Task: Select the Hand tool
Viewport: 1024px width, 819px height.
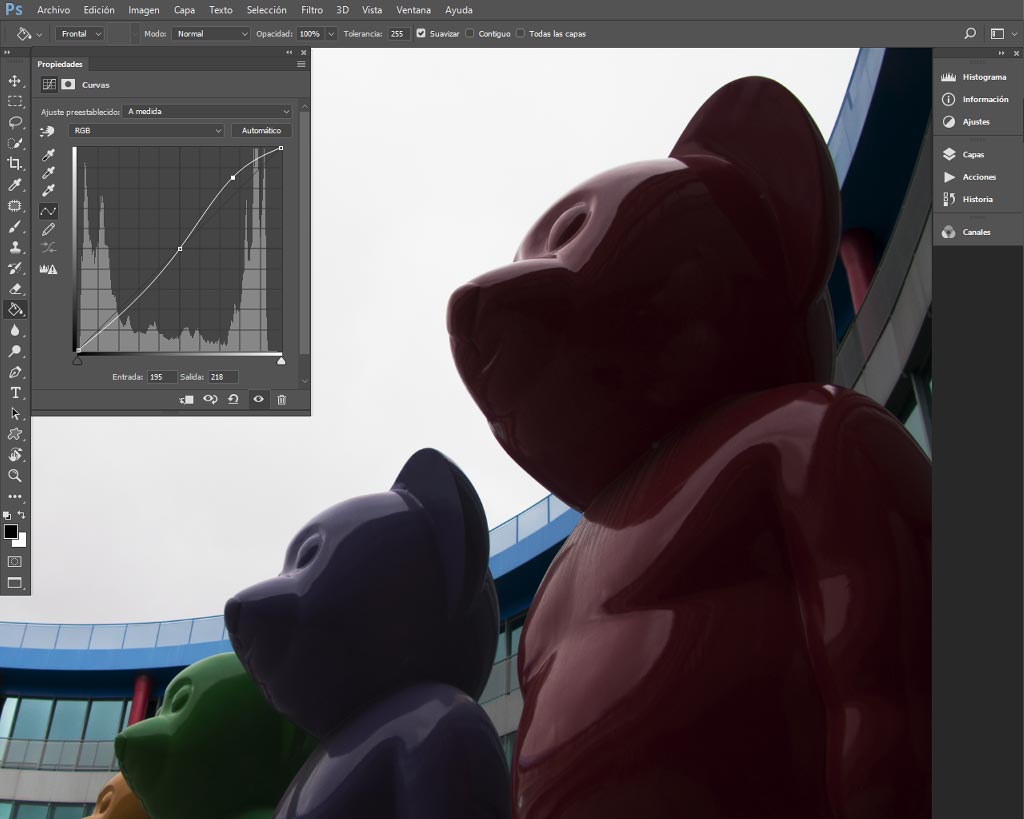Action: coord(14,455)
